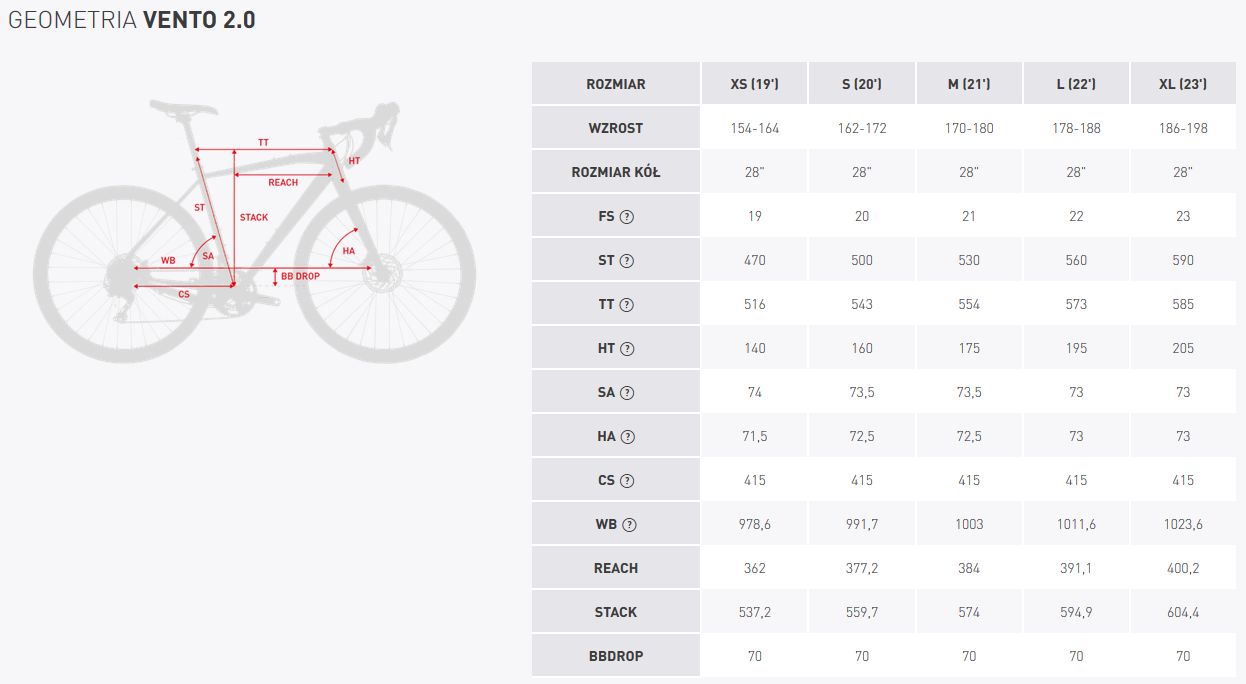The image size is (1246, 684).
Task: Click the ROZMIAR header cell
Action: (616, 84)
